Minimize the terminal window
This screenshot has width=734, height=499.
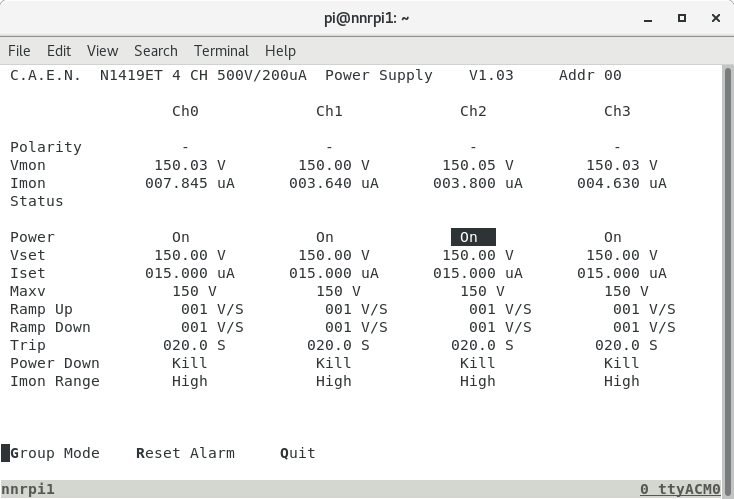click(x=648, y=19)
